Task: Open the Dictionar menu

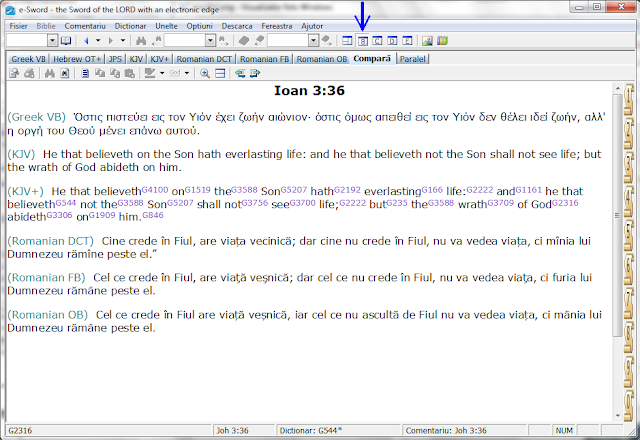Action: [x=130, y=26]
